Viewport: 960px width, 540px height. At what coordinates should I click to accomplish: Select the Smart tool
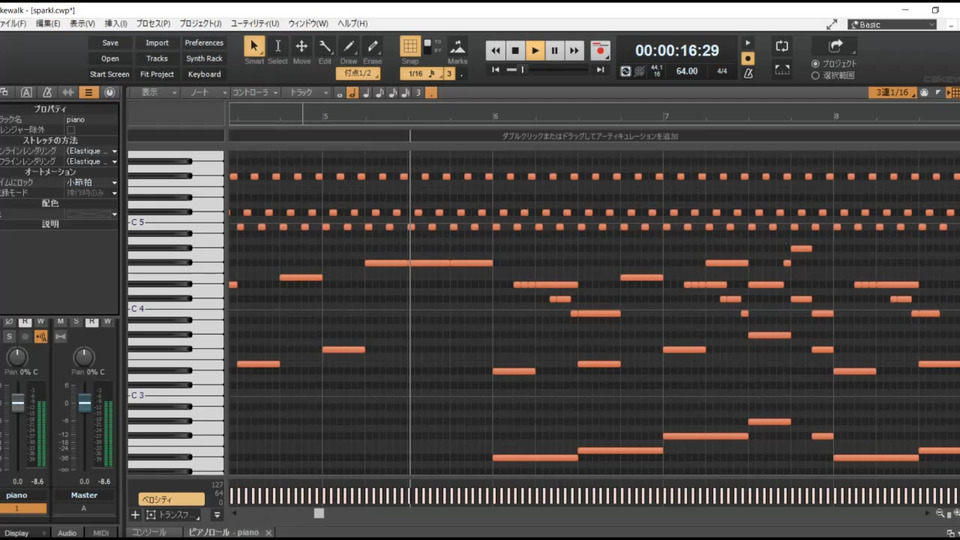click(x=254, y=47)
